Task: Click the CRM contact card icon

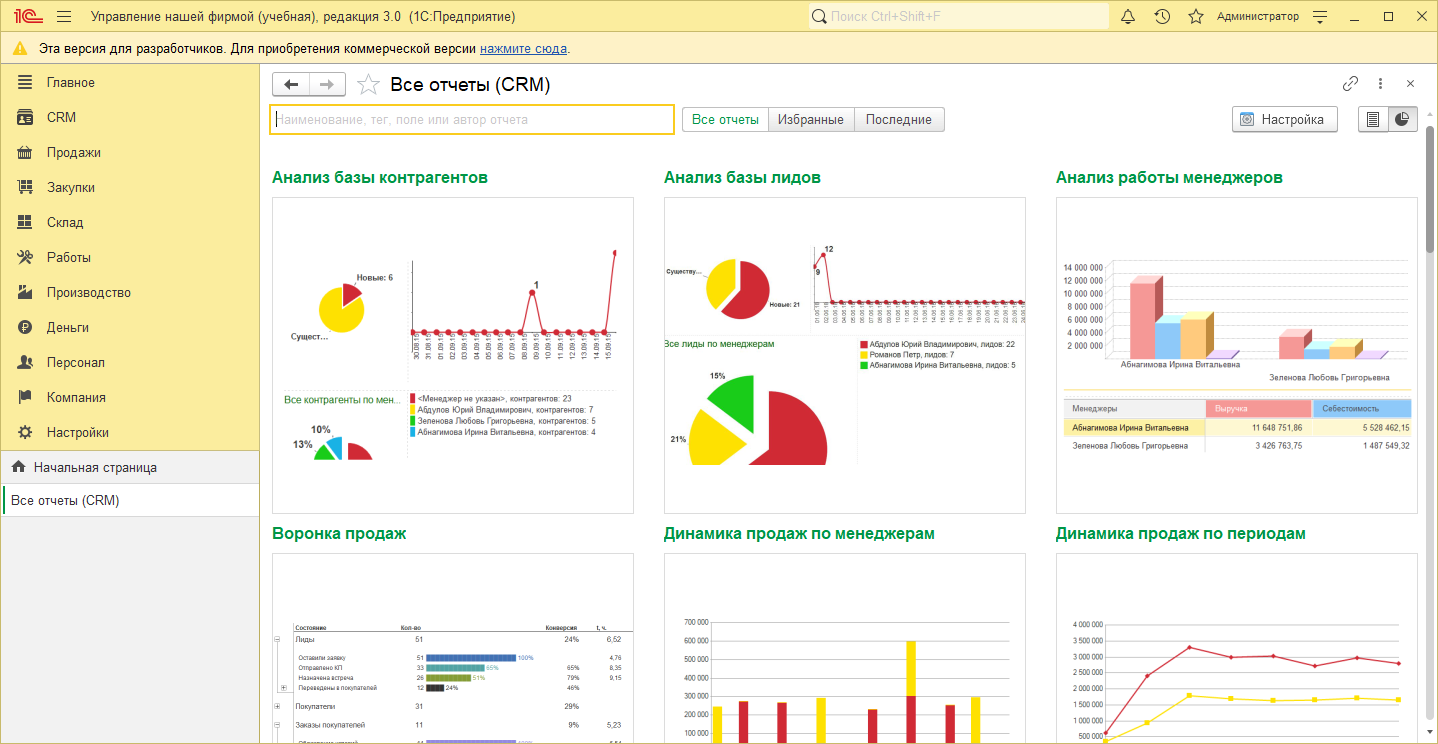Action: [26, 117]
